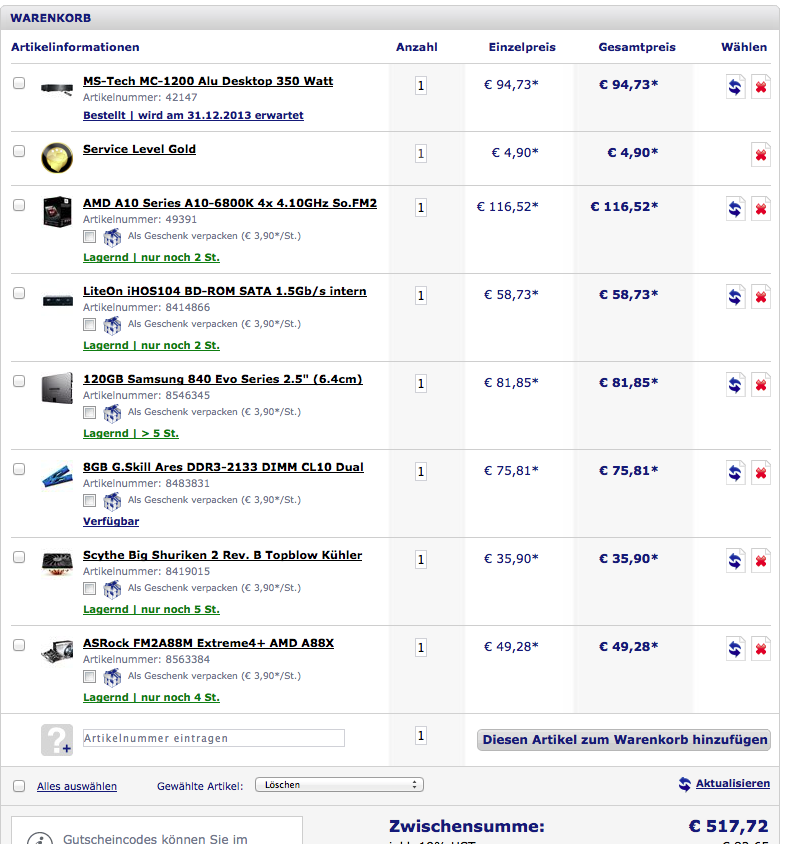The width and height of the screenshot is (790, 844).
Task: Click gift box icon under LiteOn iHOS104
Action: click(x=112, y=325)
